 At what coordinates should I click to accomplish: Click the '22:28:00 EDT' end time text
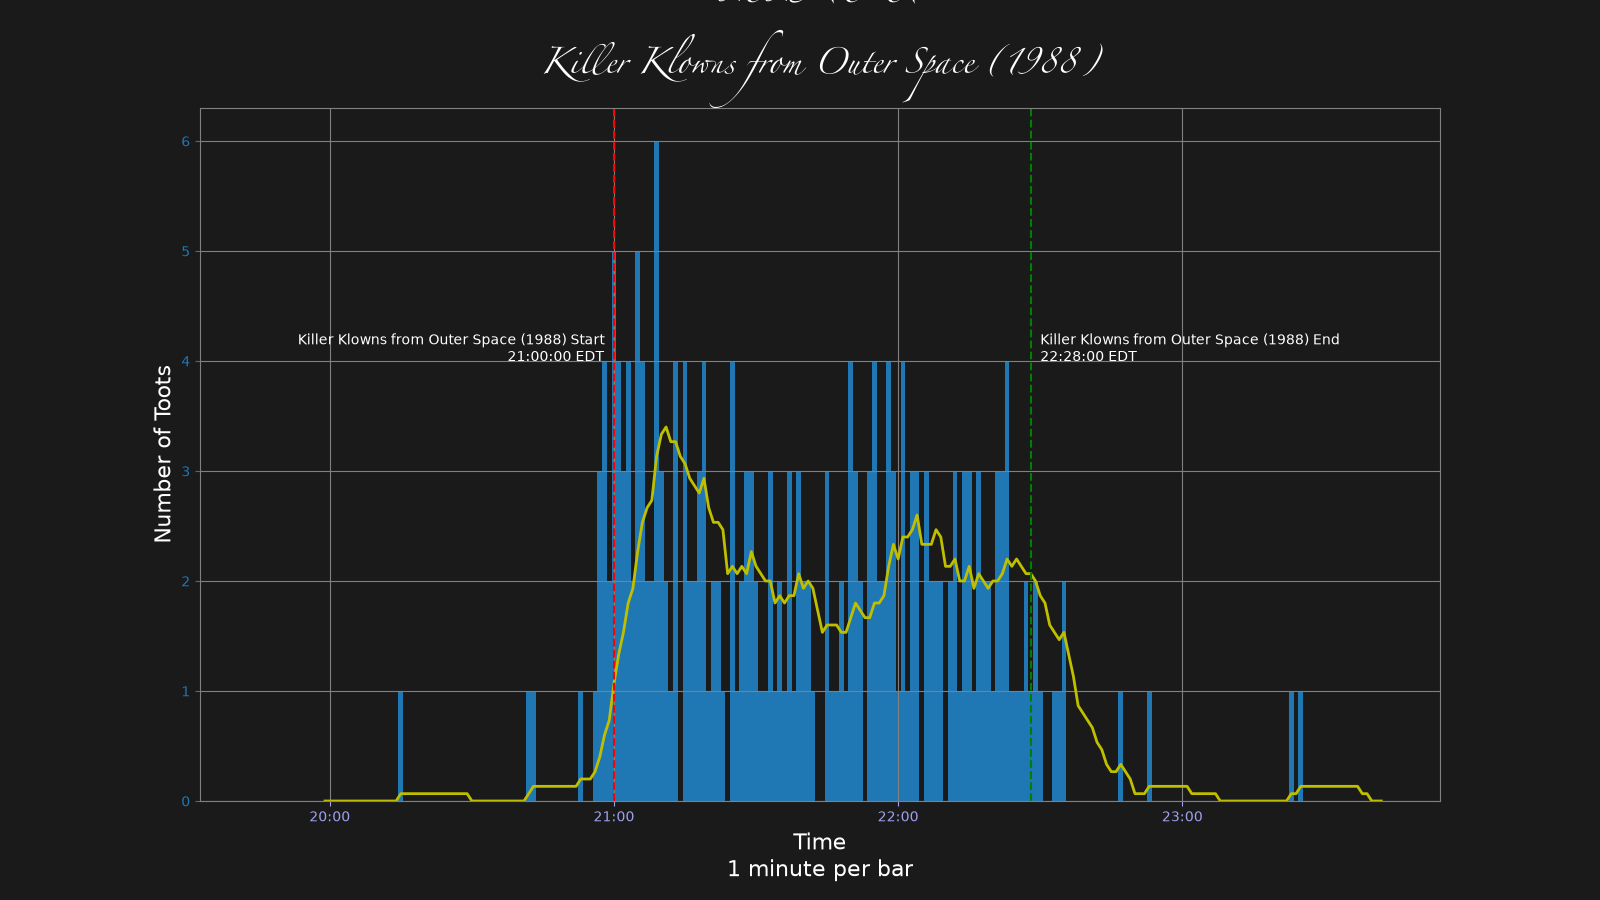[1088, 356]
